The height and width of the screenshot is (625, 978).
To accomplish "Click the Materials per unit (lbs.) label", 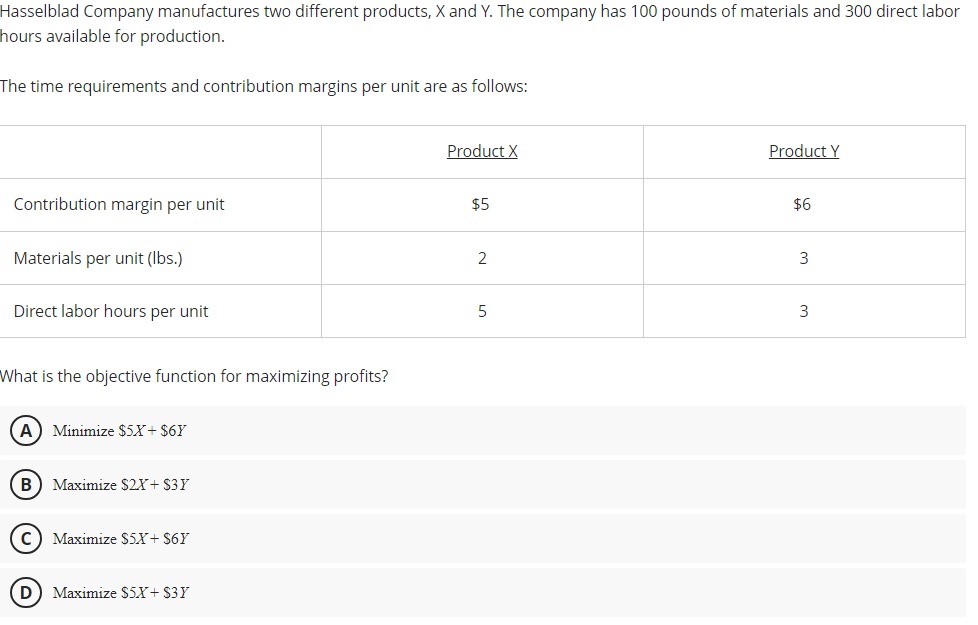I will point(98,258).
